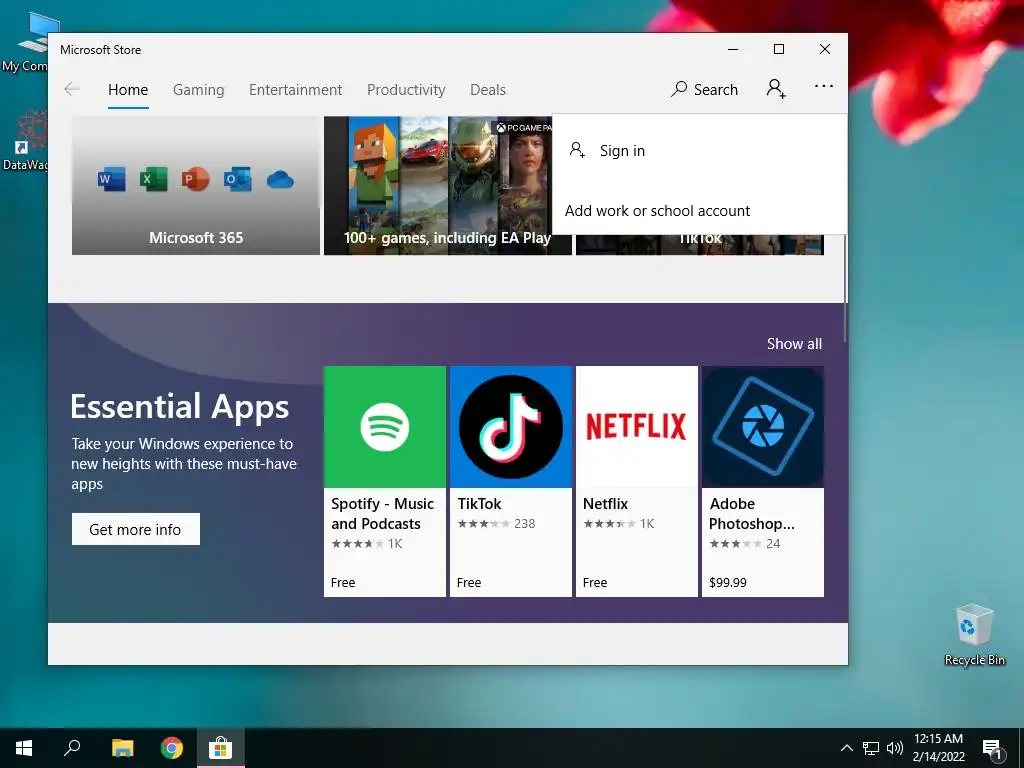
Task: Click the Microsoft Store taskbar icon
Action: coord(221,748)
